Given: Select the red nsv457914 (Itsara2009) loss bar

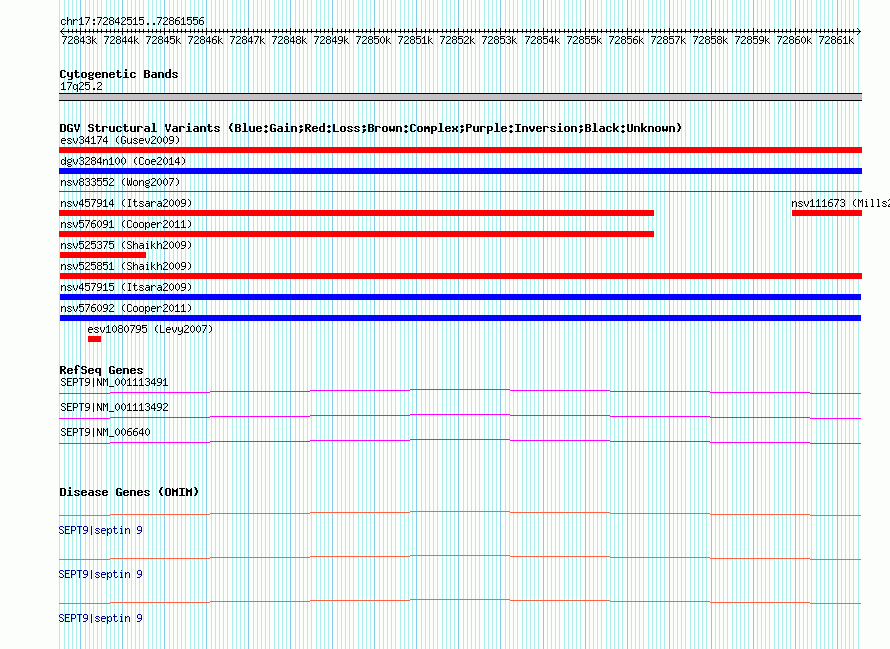Looking at the screenshot, I should pos(356,213).
